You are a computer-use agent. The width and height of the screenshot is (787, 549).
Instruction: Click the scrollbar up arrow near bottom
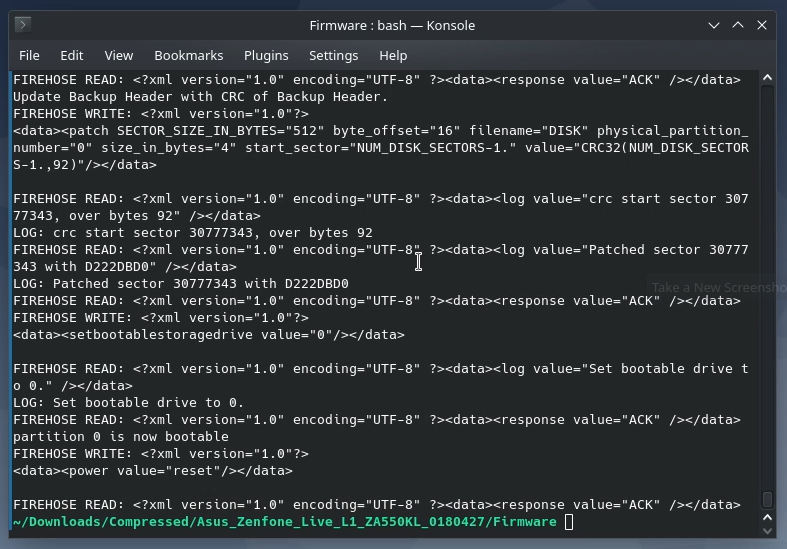point(767,517)
